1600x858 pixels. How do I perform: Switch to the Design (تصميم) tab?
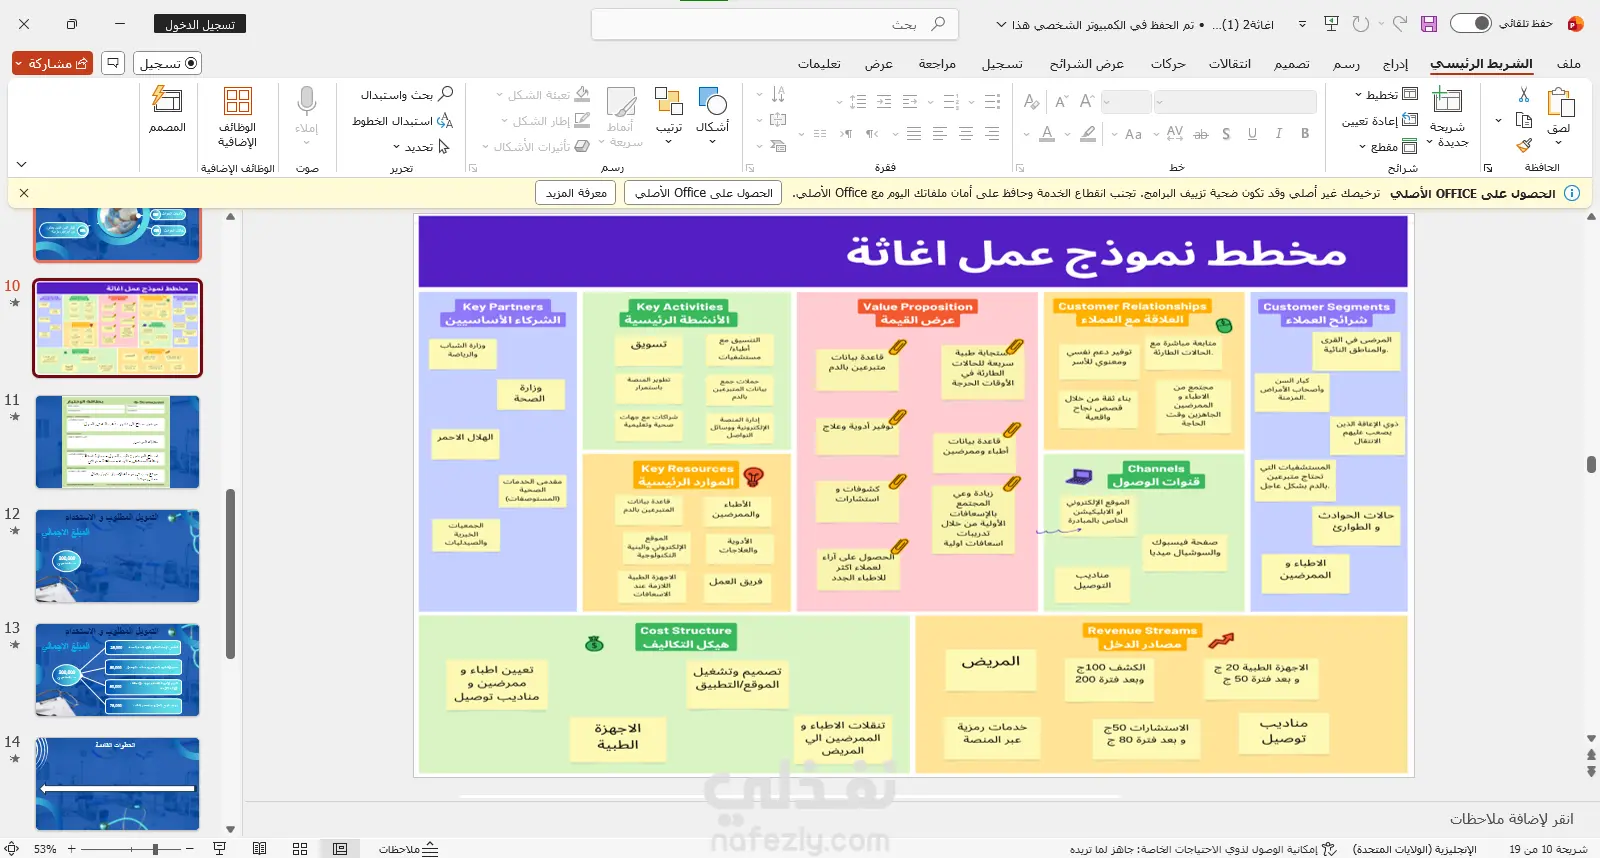1291,64
